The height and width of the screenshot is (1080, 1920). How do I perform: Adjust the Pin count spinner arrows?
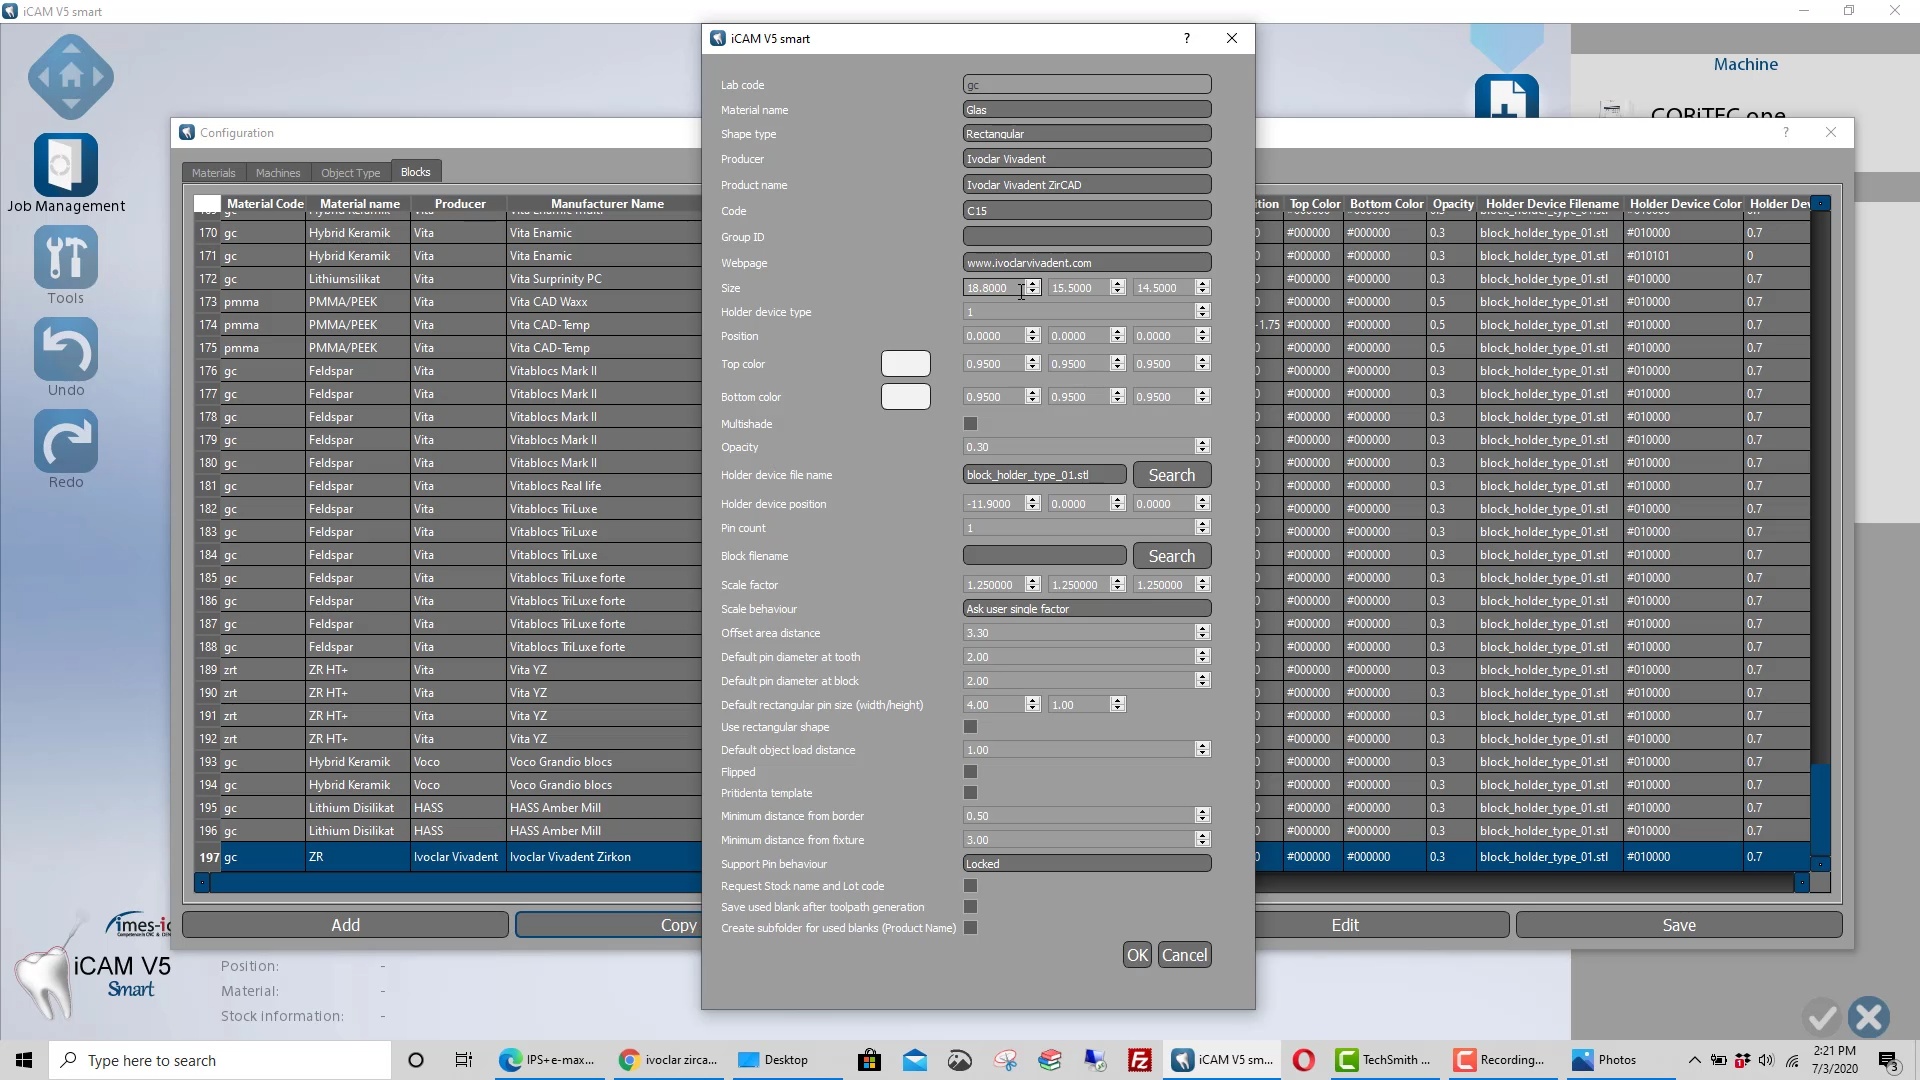pyautogui.click(x=1203, y=528)
